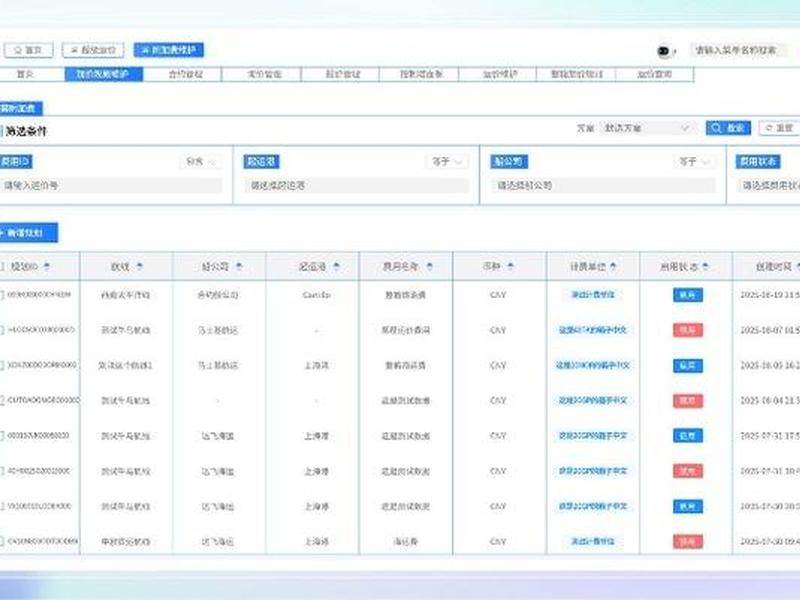The image size is (800, 600).
Task: Open the partly visible 费用状态 select box
Action: pyautogui.click(x=768, y=185)
